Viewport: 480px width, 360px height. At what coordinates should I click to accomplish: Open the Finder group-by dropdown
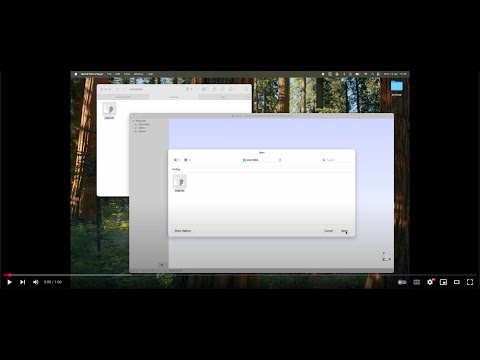click(204, 89)
